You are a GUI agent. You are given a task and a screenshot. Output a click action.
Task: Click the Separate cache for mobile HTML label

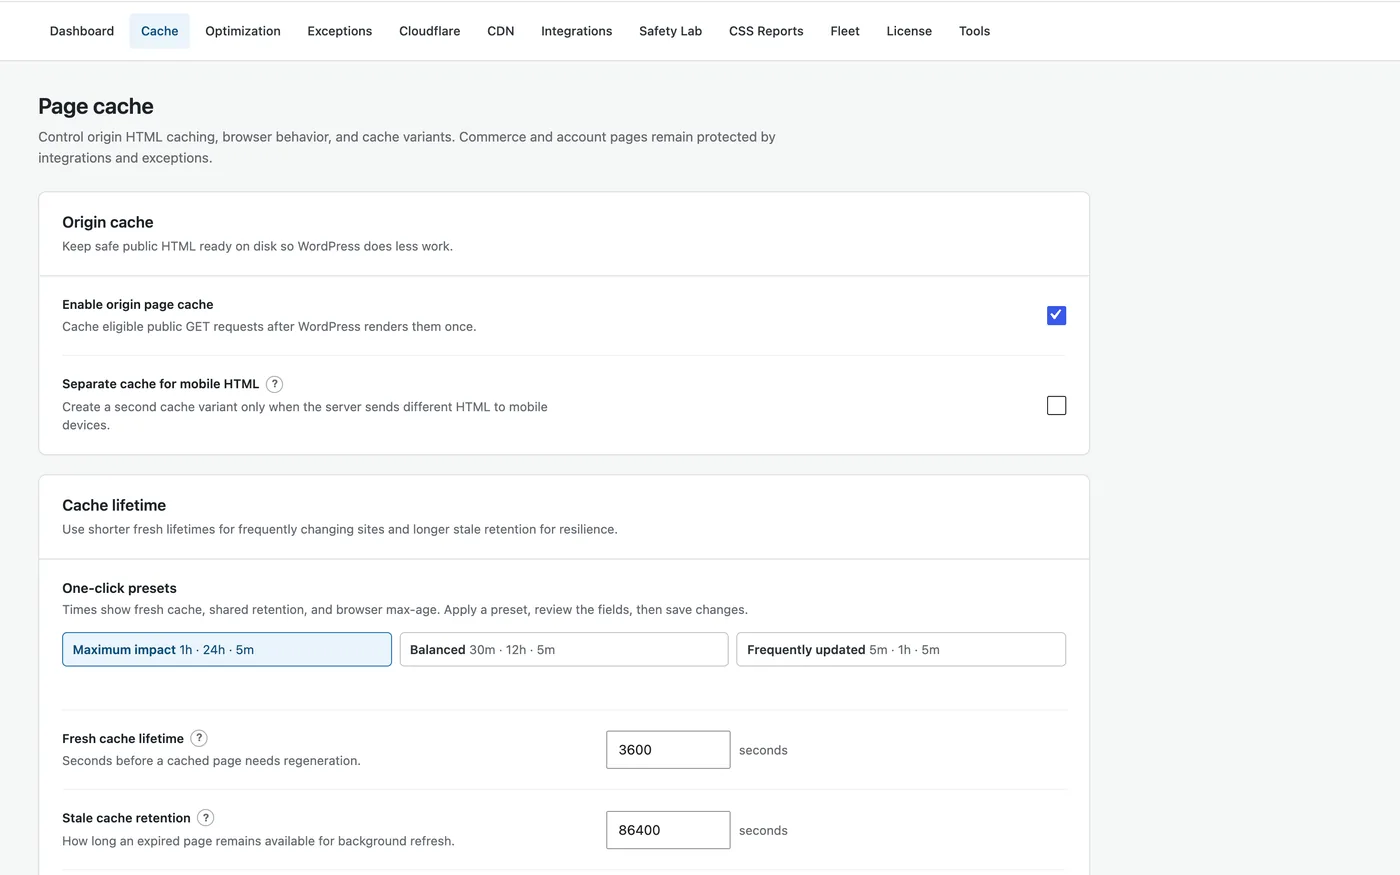point(161,384)
